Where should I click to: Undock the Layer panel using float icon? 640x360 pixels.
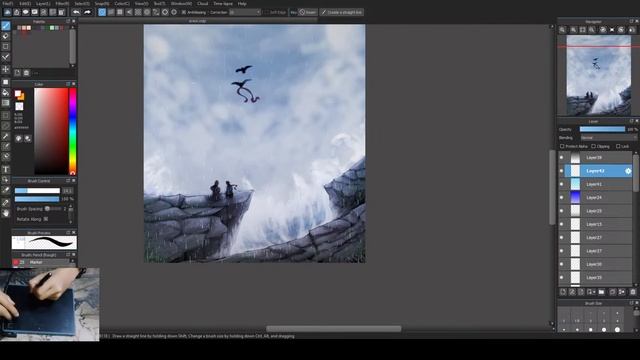[631, 121]
